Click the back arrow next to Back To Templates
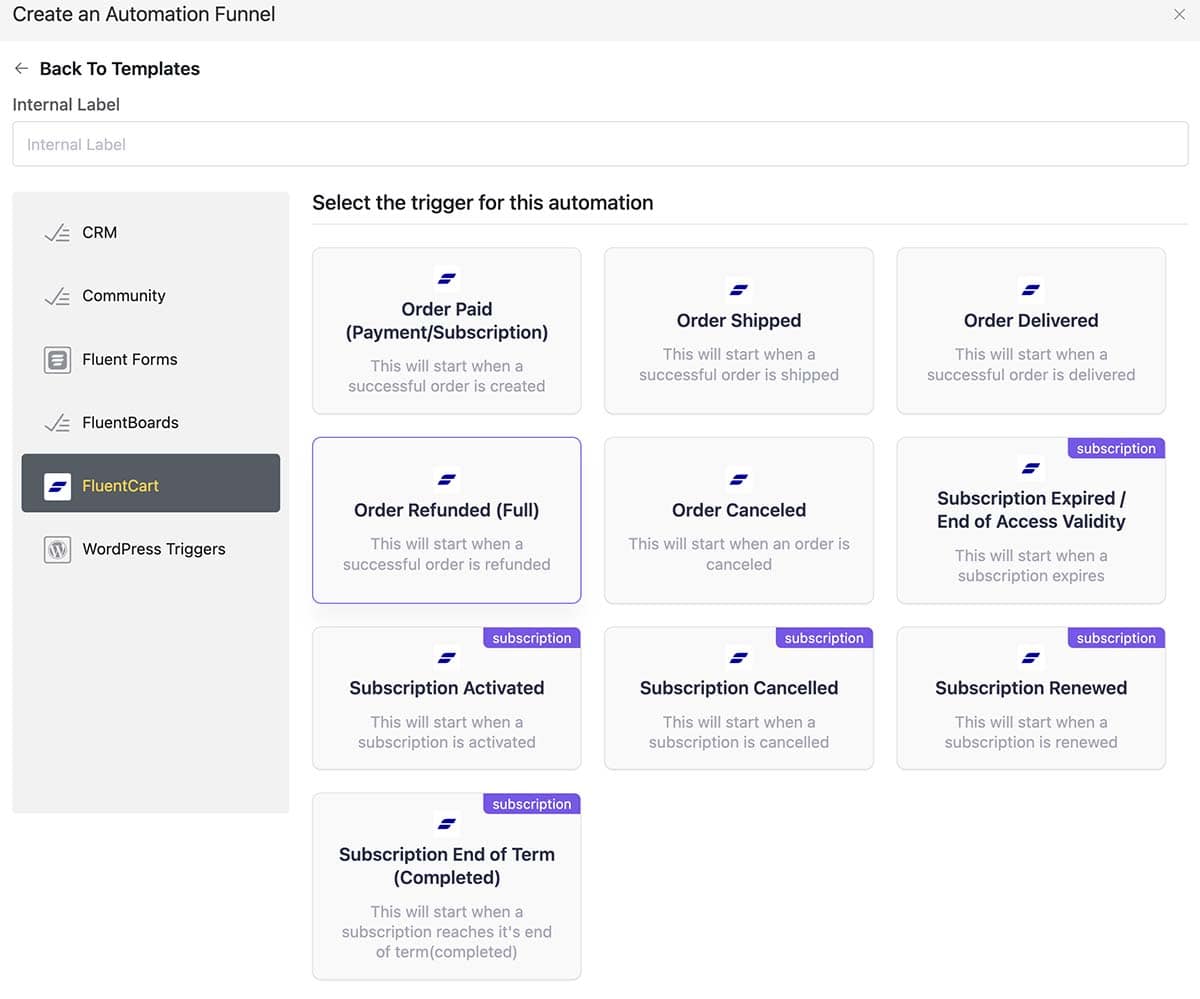Image resolution: width=1200 pixels, height=999 pixels. pos(21,68)
